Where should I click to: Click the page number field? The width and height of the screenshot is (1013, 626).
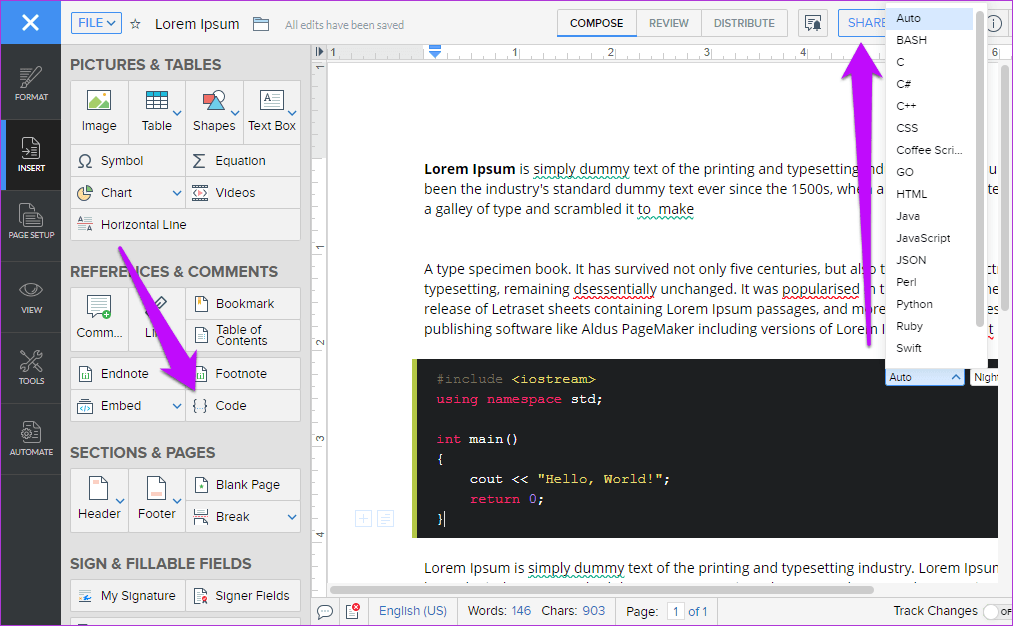(x=676, y=611)
